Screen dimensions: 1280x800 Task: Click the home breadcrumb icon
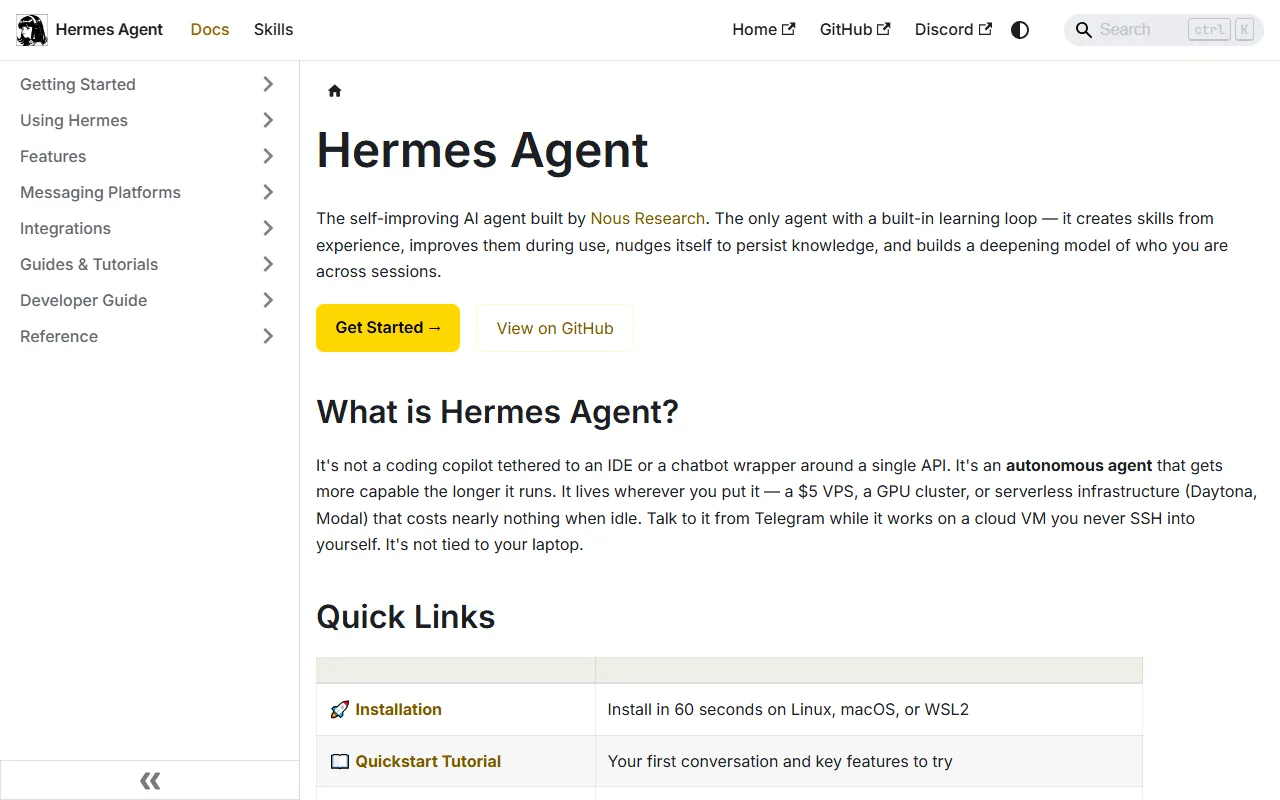[x=335, y=91]
